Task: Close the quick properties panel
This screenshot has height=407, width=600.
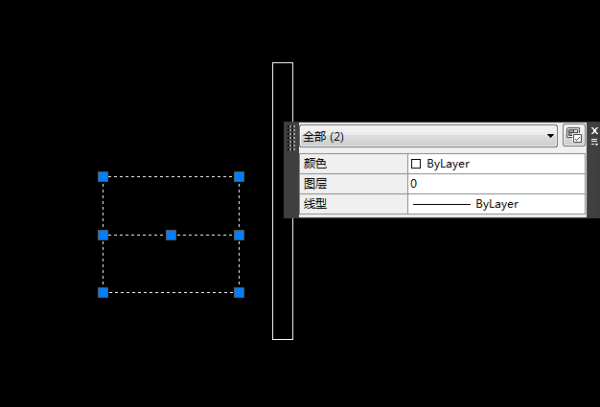Action: 594,130
